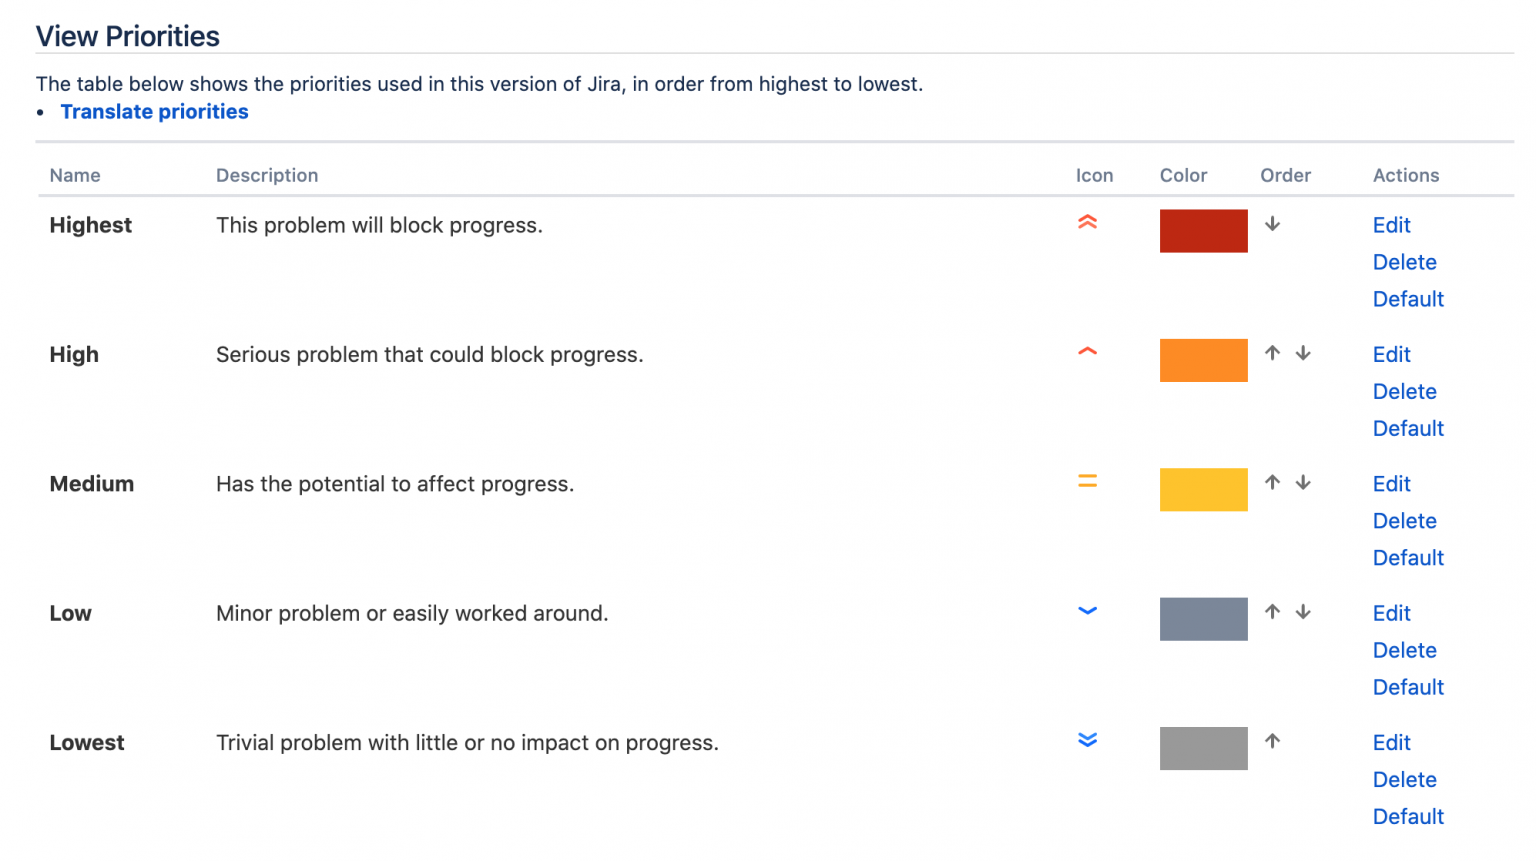Open the Translate priorities page

pos(154,111)
